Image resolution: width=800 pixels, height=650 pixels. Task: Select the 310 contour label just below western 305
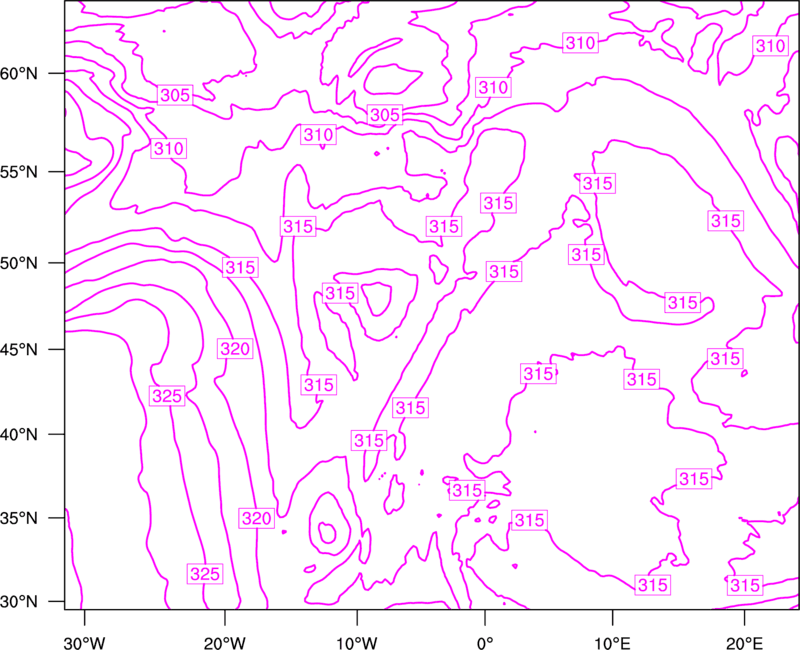pos(169,148)
